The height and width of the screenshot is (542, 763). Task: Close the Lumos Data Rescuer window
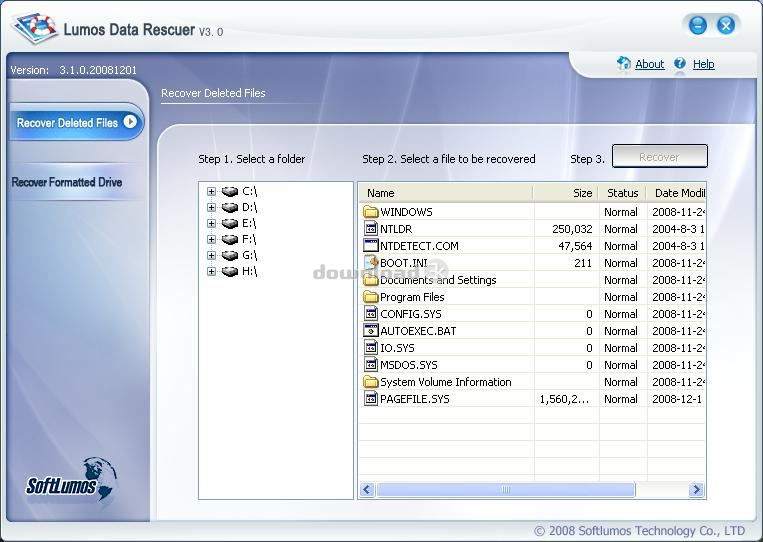726,25
